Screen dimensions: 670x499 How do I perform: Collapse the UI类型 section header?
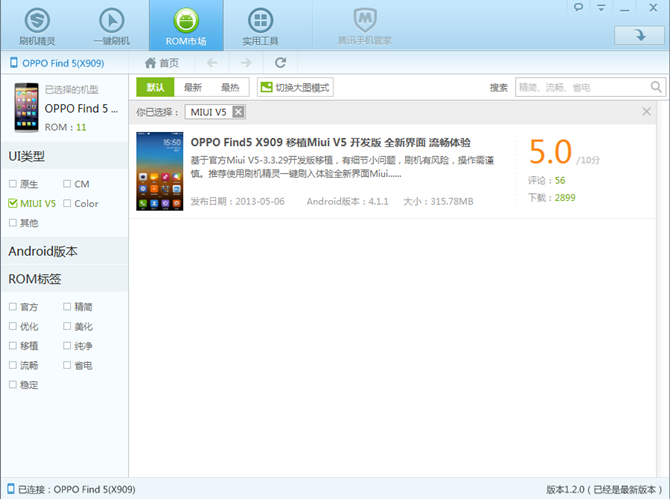[x=26, y=157]
